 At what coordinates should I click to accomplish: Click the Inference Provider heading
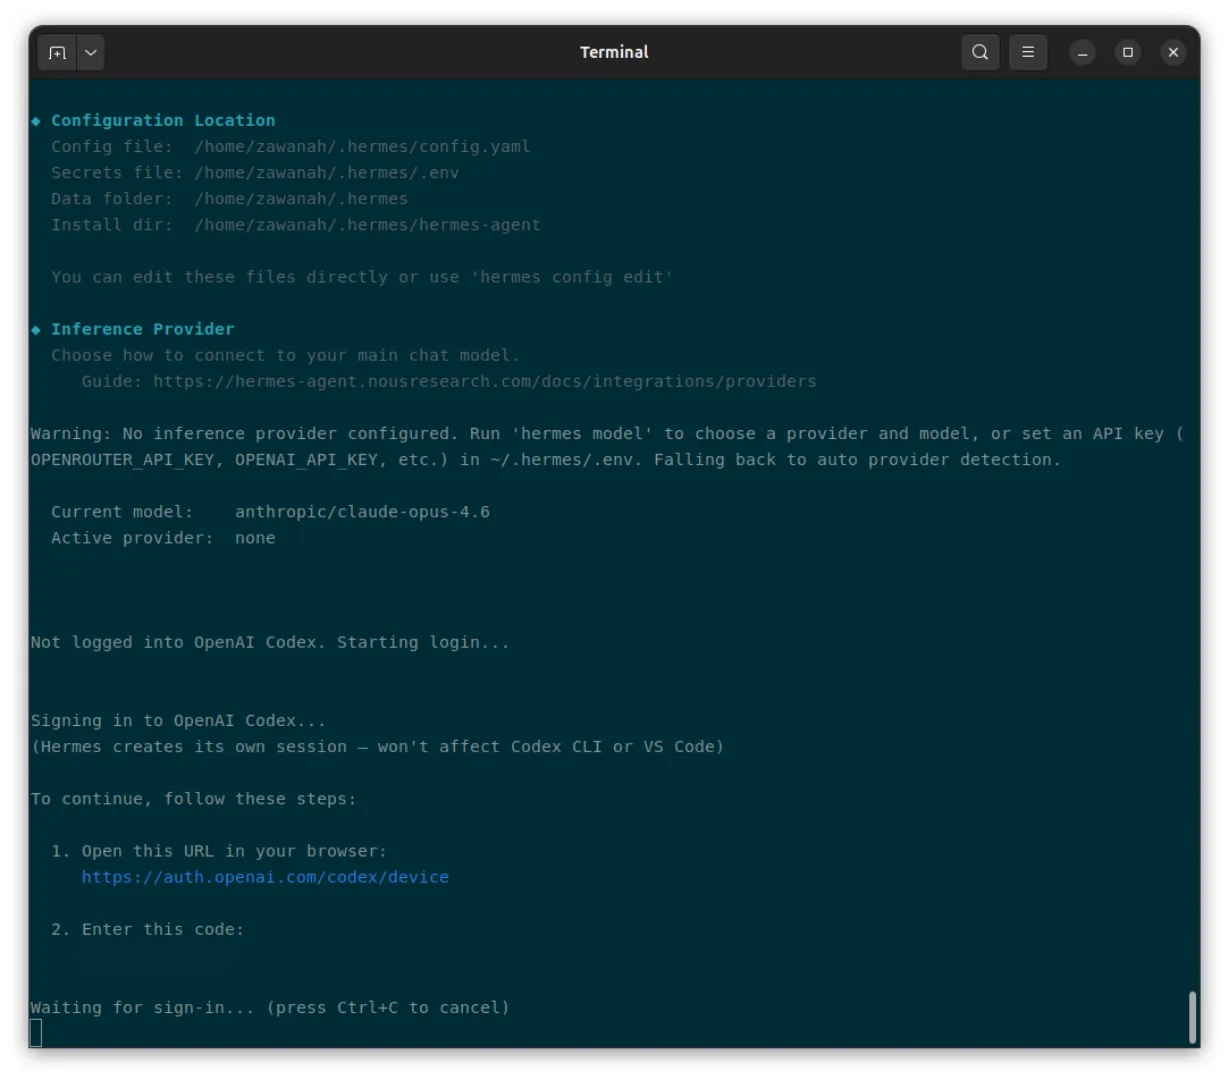point(143,329)
